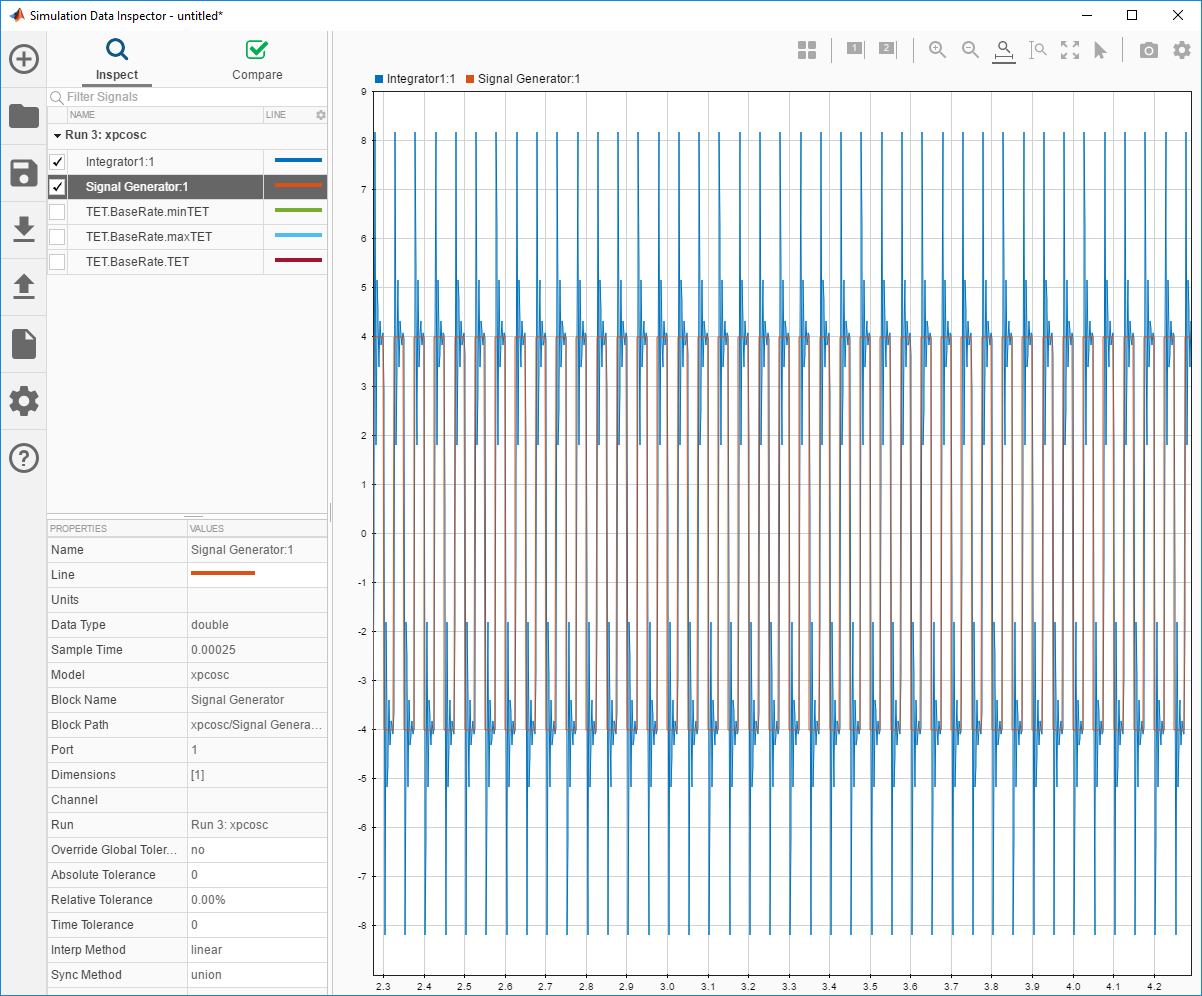1202x996 pixels.
Task: Click the Signal Generator:1 line color swatch
Action: click(x=297, y=186)
